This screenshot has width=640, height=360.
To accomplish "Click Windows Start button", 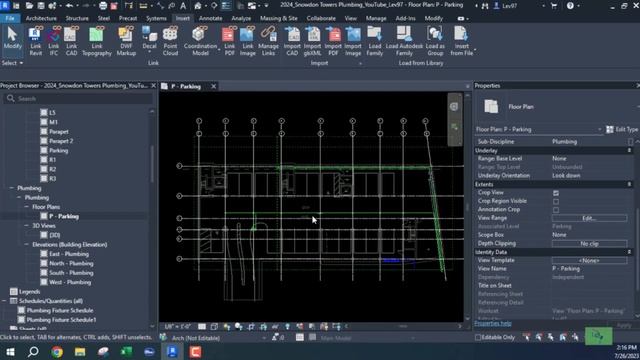I will [10, 351].
